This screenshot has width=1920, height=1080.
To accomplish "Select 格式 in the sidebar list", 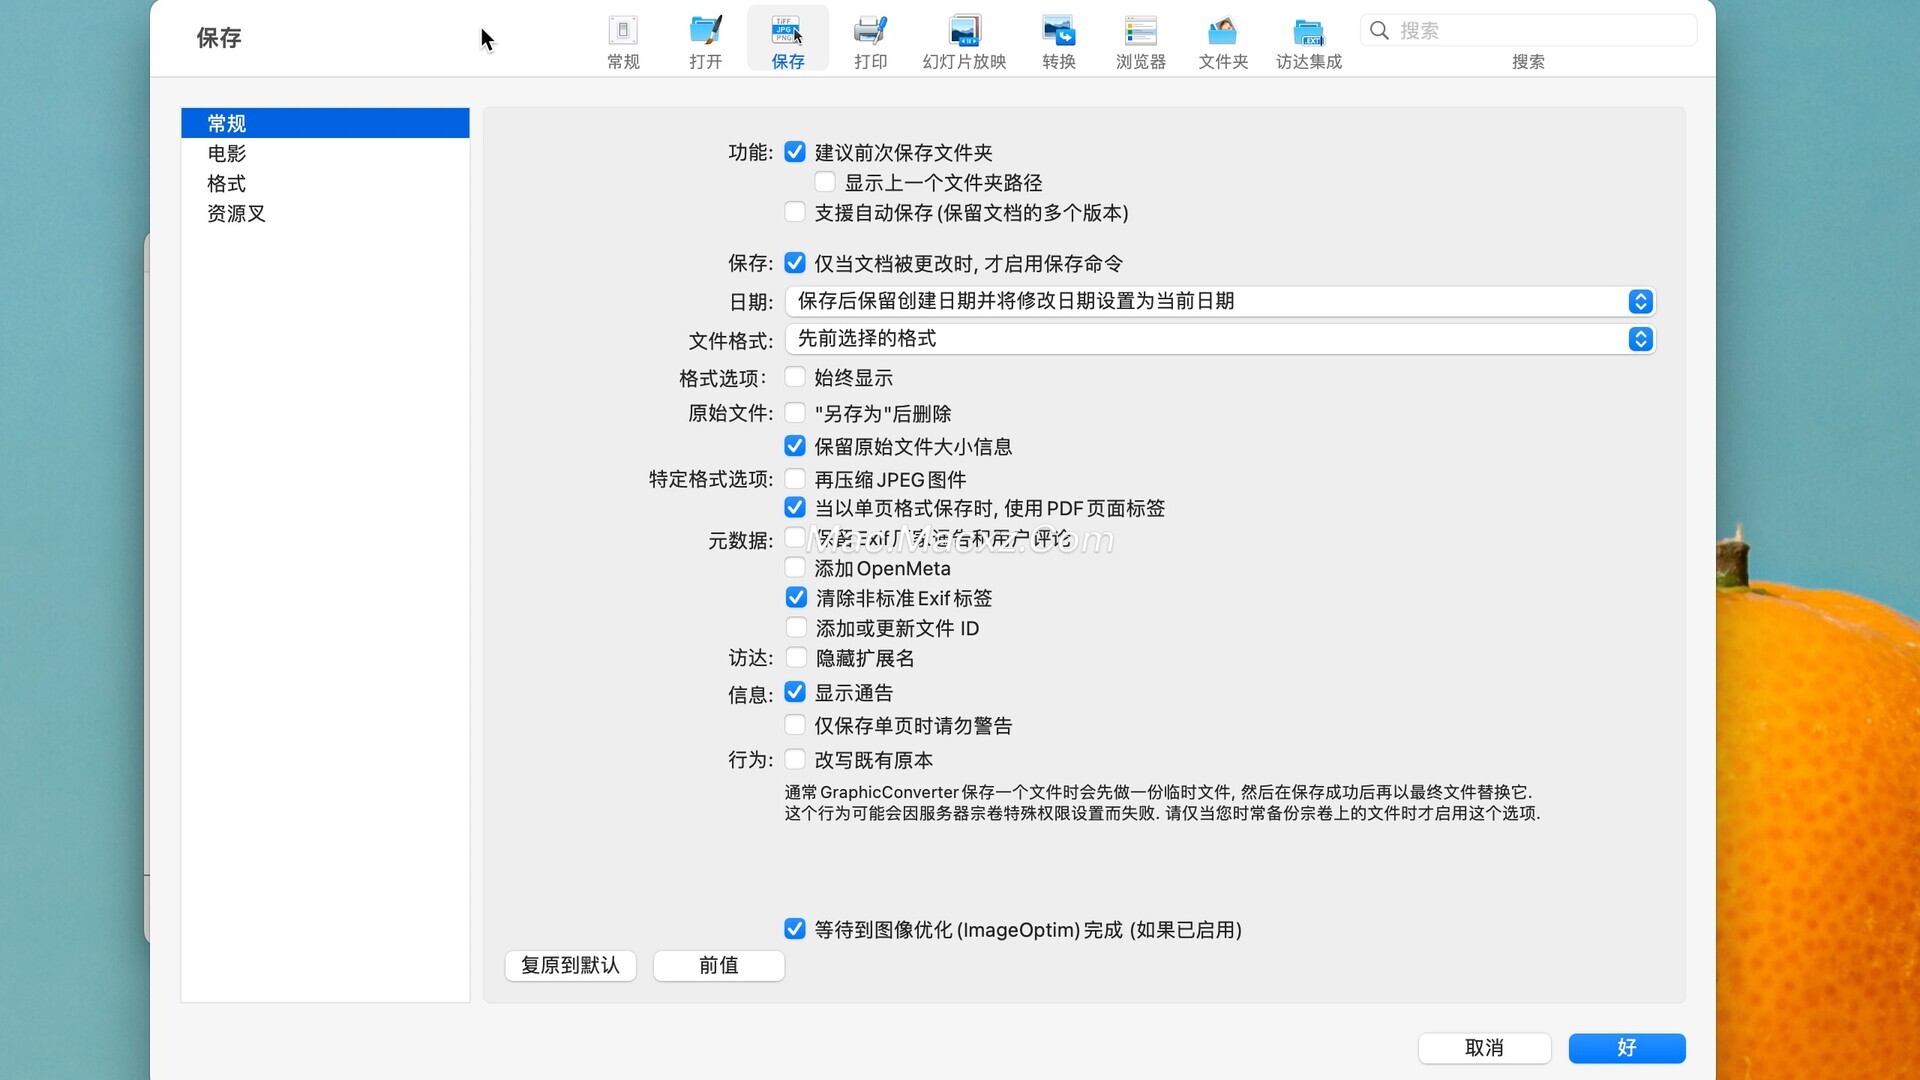I will coord(226,183).
